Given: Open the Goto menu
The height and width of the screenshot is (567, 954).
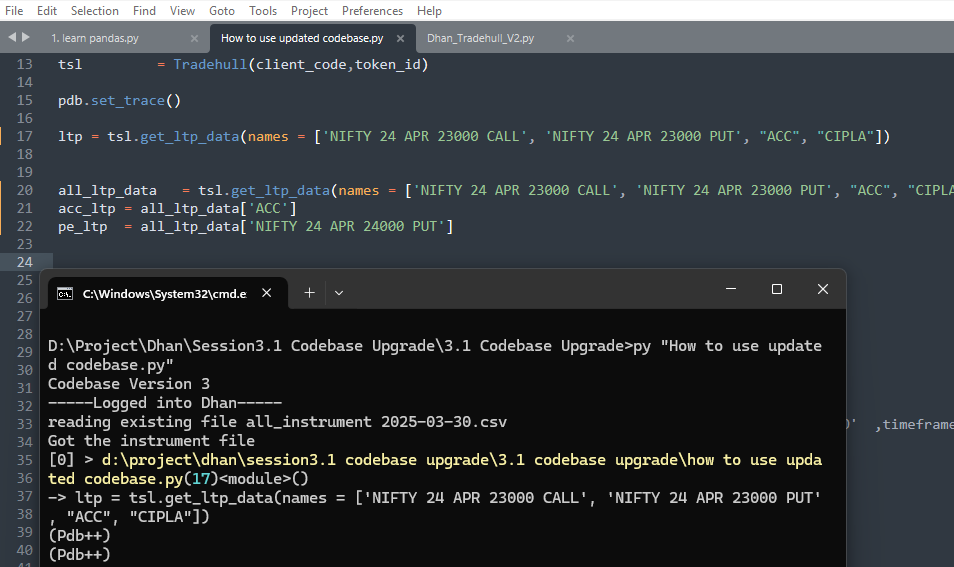Looking at the screenshot, I should [x=222, y=11].
